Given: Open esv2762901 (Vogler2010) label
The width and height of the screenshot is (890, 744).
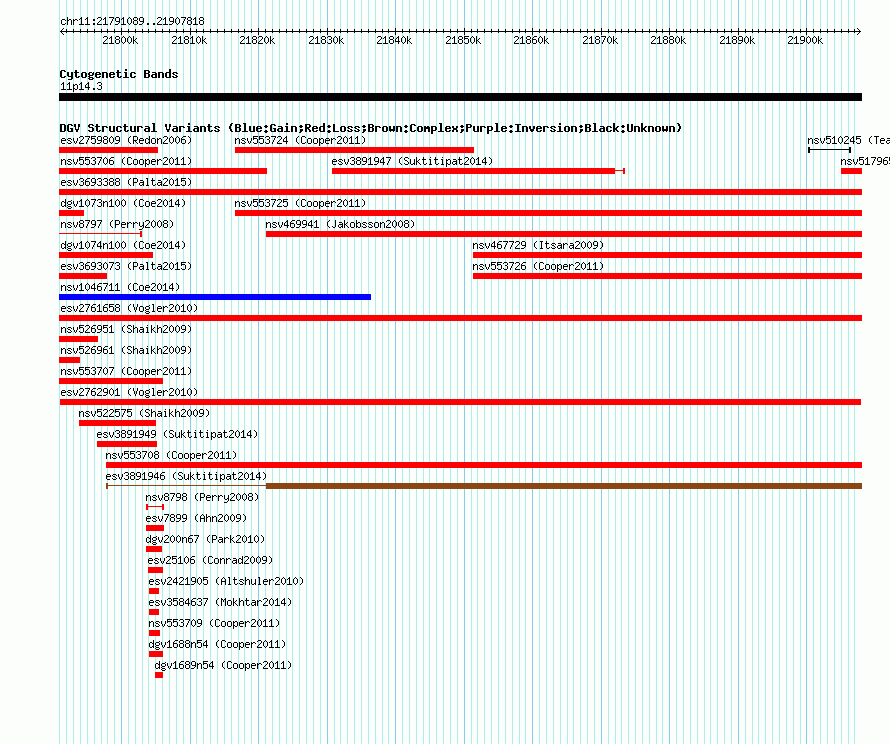Looking at the screenshot, I should click(x=129, y=392).
